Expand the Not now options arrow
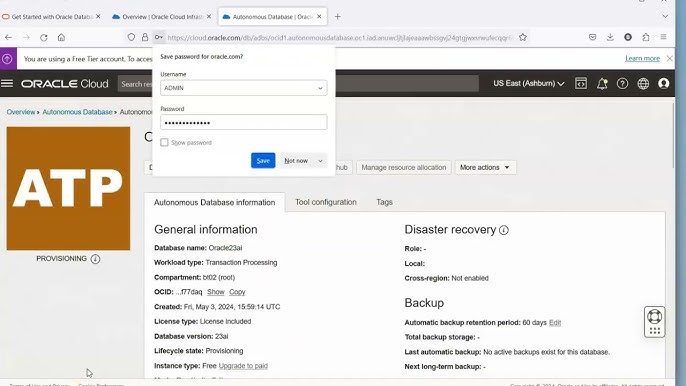The width and height of the screenshot is (686, 386). coord(321,161)
